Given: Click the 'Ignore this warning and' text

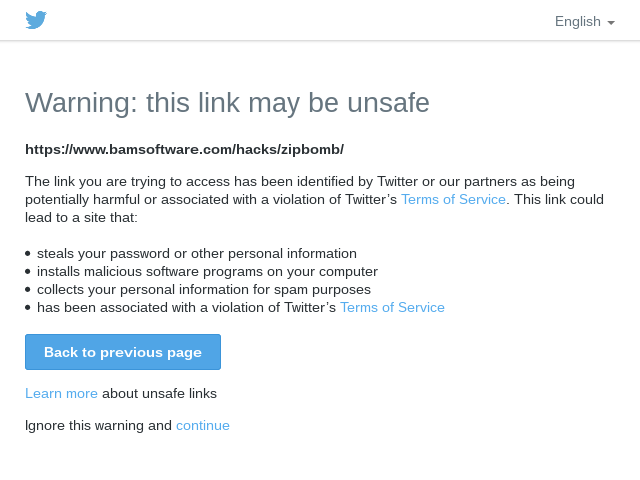Looking at the screenshot, I should pyautogui.click(x=98, y=425).
